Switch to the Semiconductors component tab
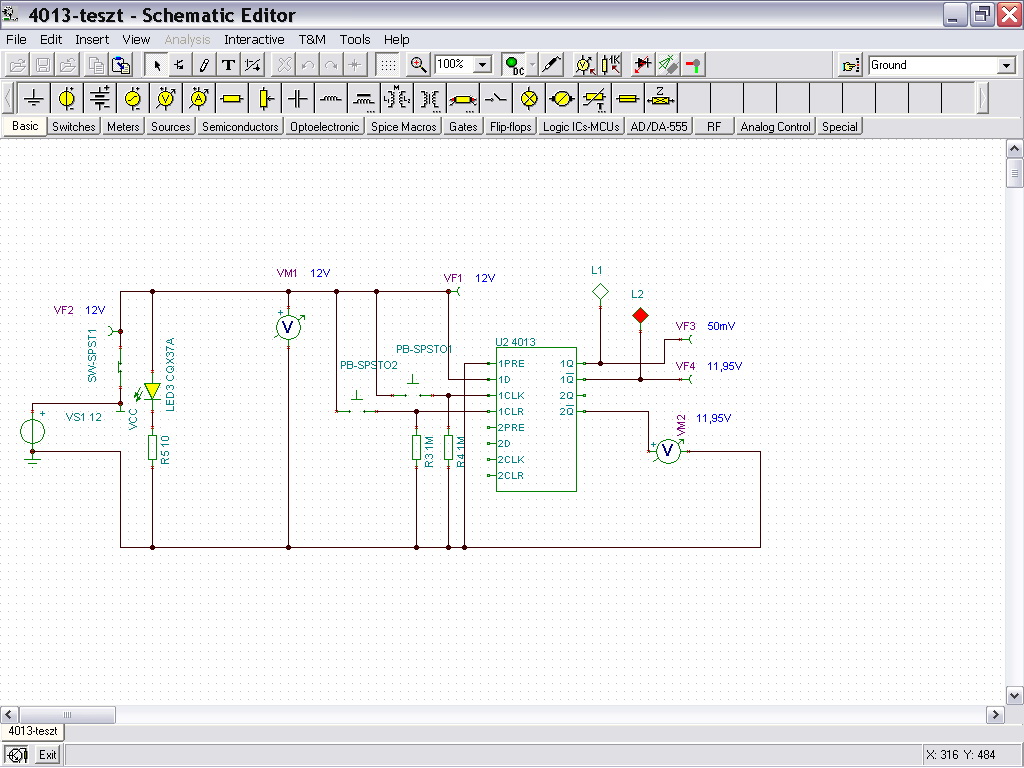The image size is (1024, 768). pos(240,127)
